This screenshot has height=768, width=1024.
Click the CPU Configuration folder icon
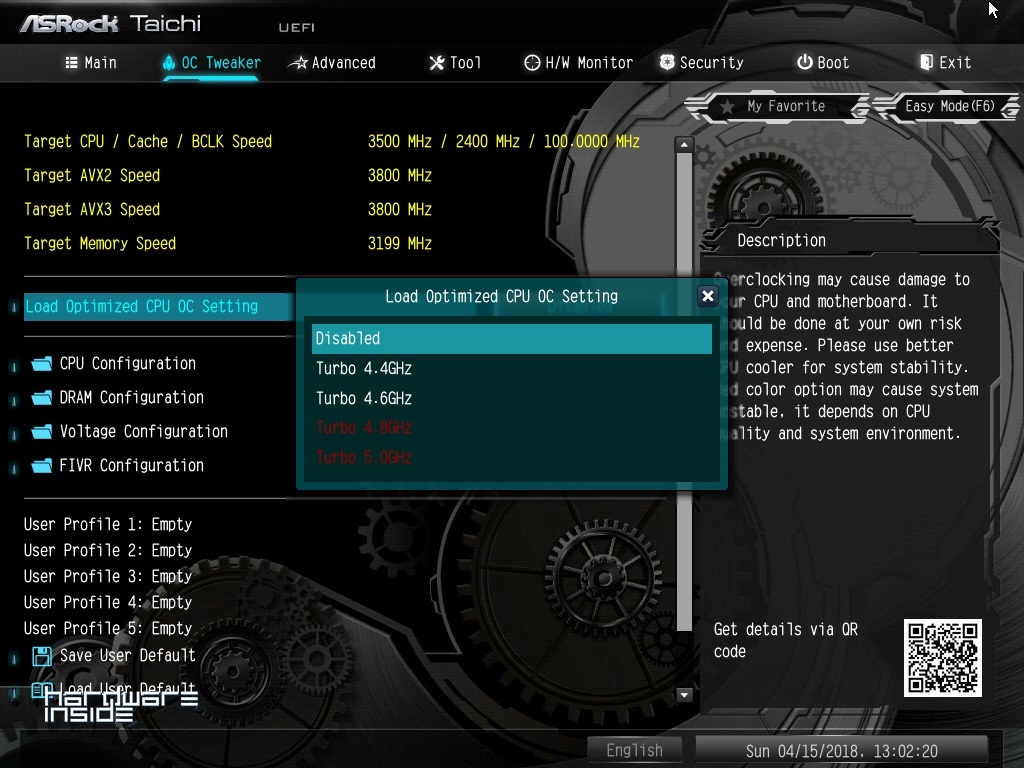click(42, 364)
